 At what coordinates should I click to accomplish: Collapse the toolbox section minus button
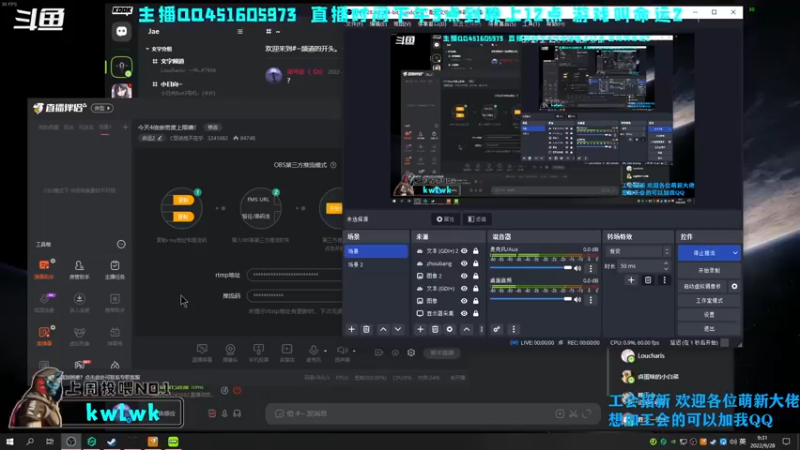pos(121,244)
